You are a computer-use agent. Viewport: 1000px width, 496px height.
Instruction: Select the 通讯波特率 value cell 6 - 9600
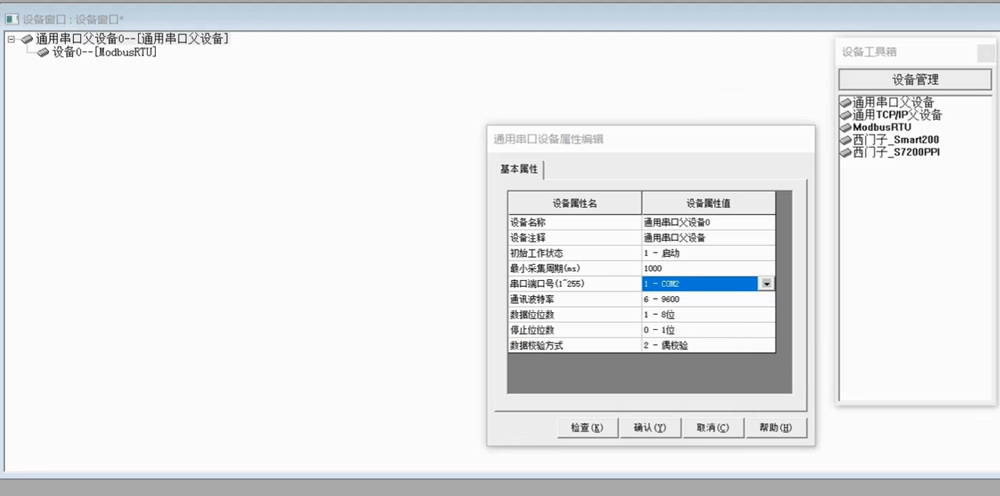pyautogui.click(x=707, y=299)
